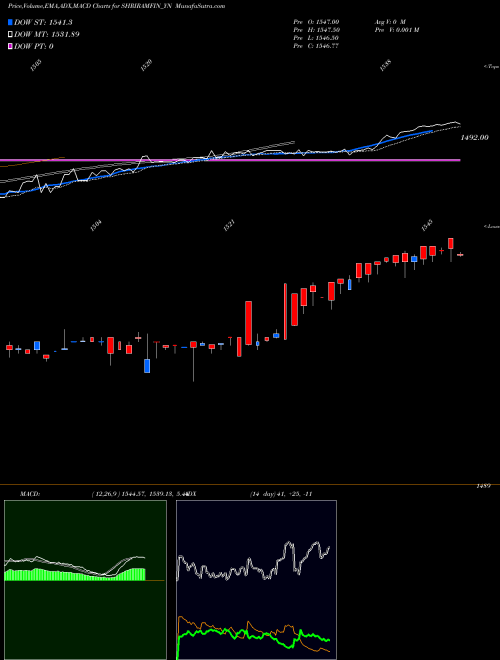The image size is (500, 660).
Task: Click the blue DOW ST legend swatch
Action: [11, 22]
